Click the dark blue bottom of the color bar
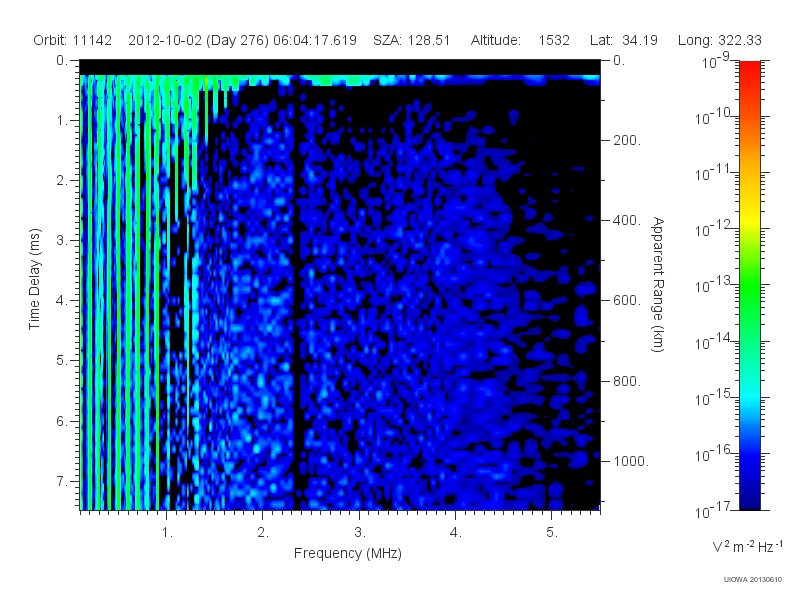 pos(749,497)
